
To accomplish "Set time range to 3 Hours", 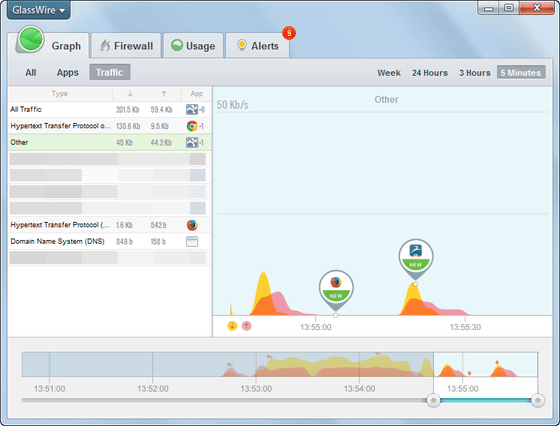I will 475,73.
